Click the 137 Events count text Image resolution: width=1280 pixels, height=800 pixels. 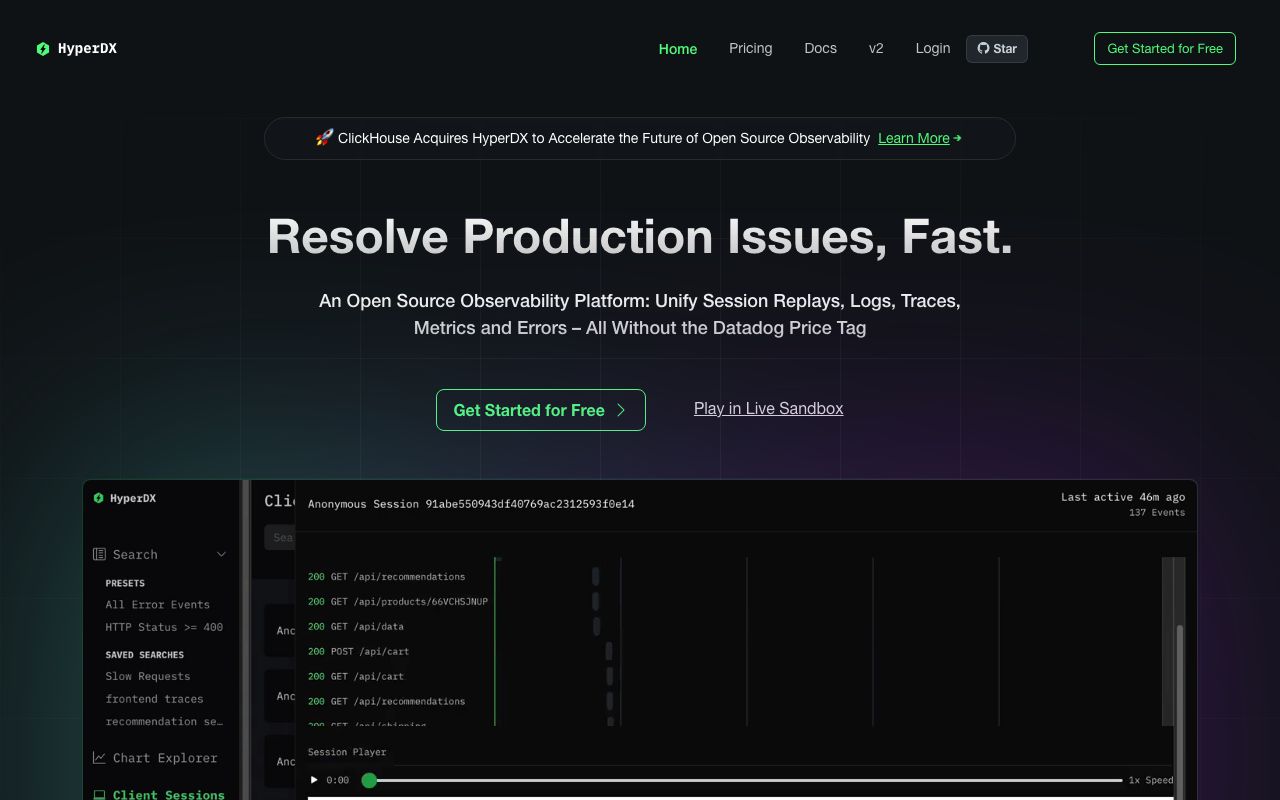click(x=1157, y=513)
